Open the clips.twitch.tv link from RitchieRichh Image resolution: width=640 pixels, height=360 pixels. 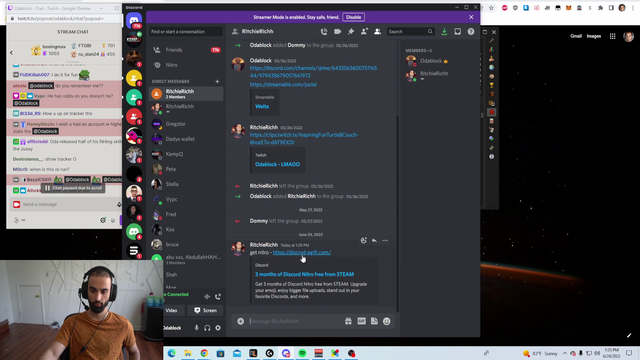304,138
